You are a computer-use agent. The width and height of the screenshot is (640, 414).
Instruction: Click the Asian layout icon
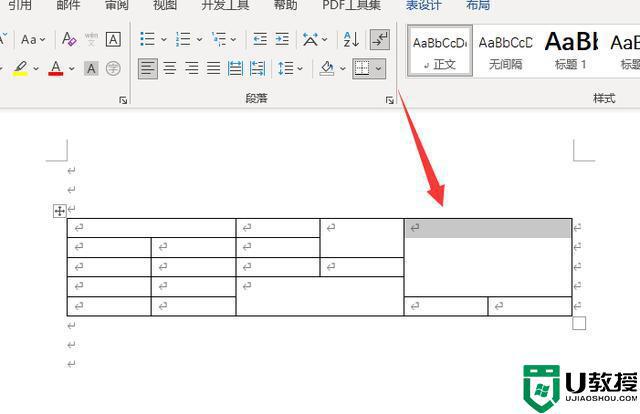(310, 40)
